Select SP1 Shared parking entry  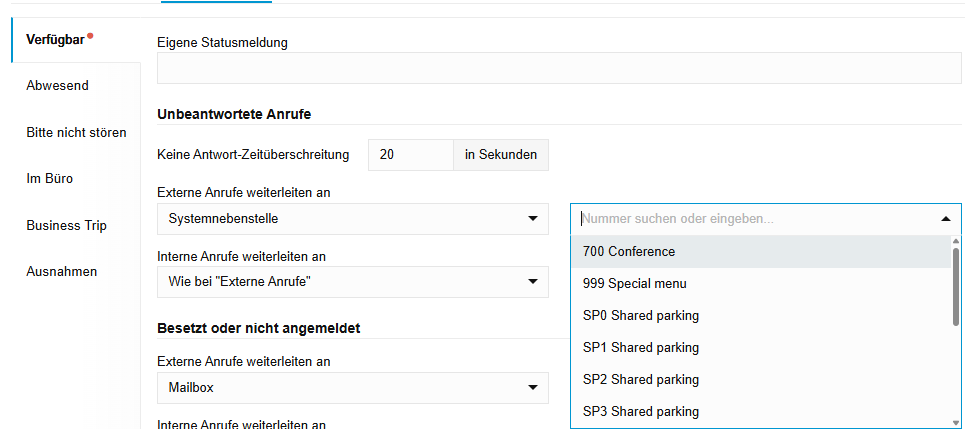point(761,348)
